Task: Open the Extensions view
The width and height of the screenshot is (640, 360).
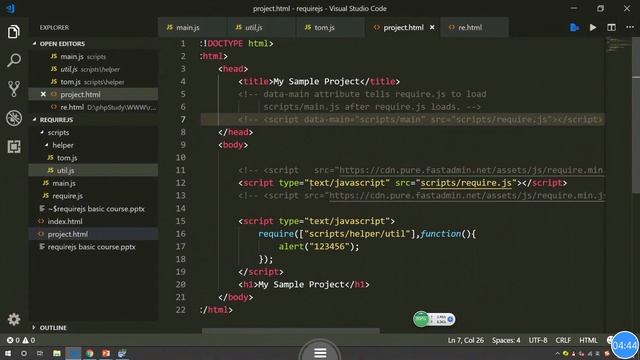Action: (13, 147)
